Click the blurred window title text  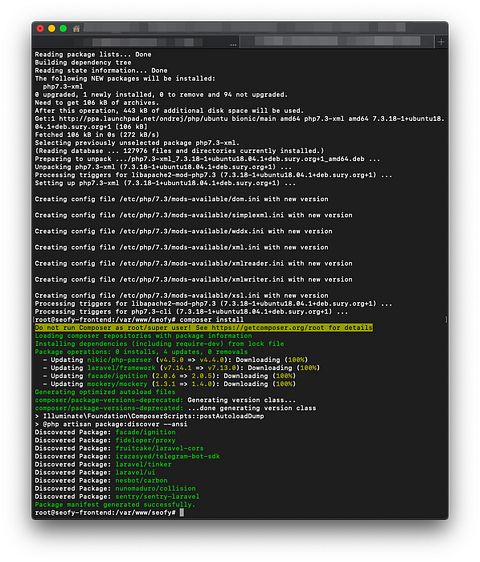[245, 28]
